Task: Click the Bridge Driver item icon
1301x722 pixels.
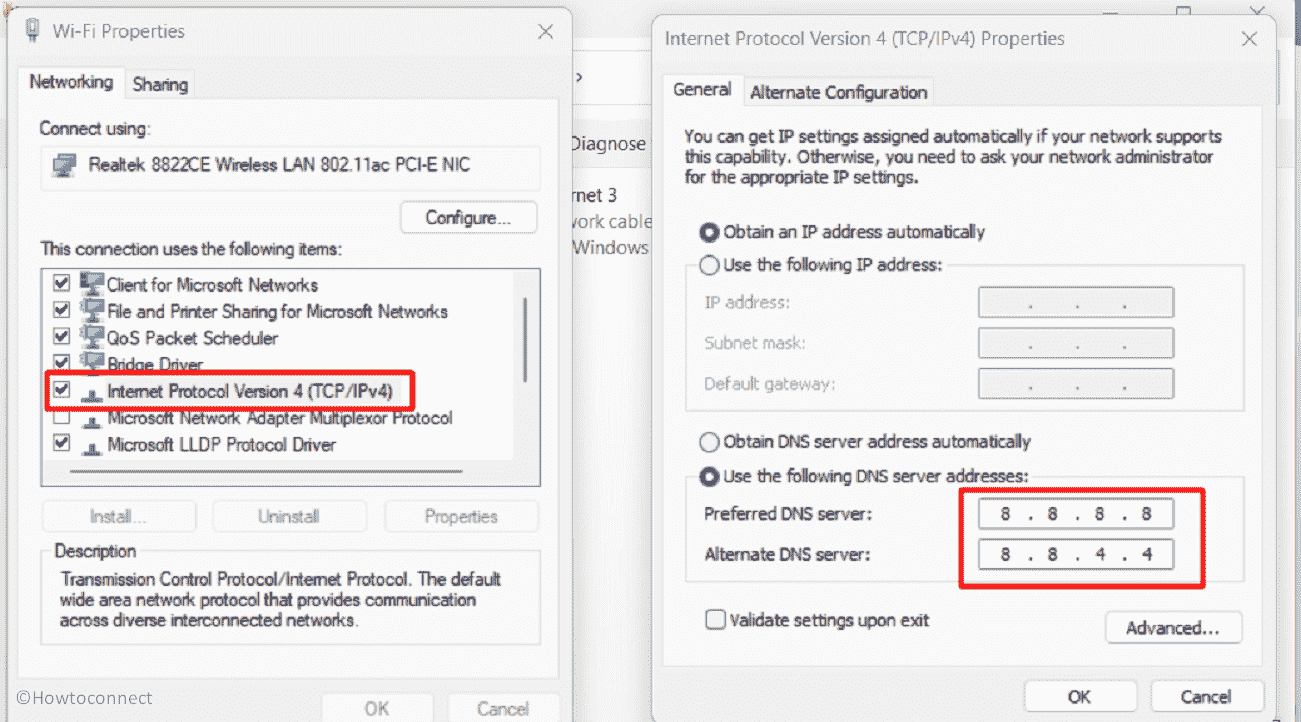Action: [92, 364]
